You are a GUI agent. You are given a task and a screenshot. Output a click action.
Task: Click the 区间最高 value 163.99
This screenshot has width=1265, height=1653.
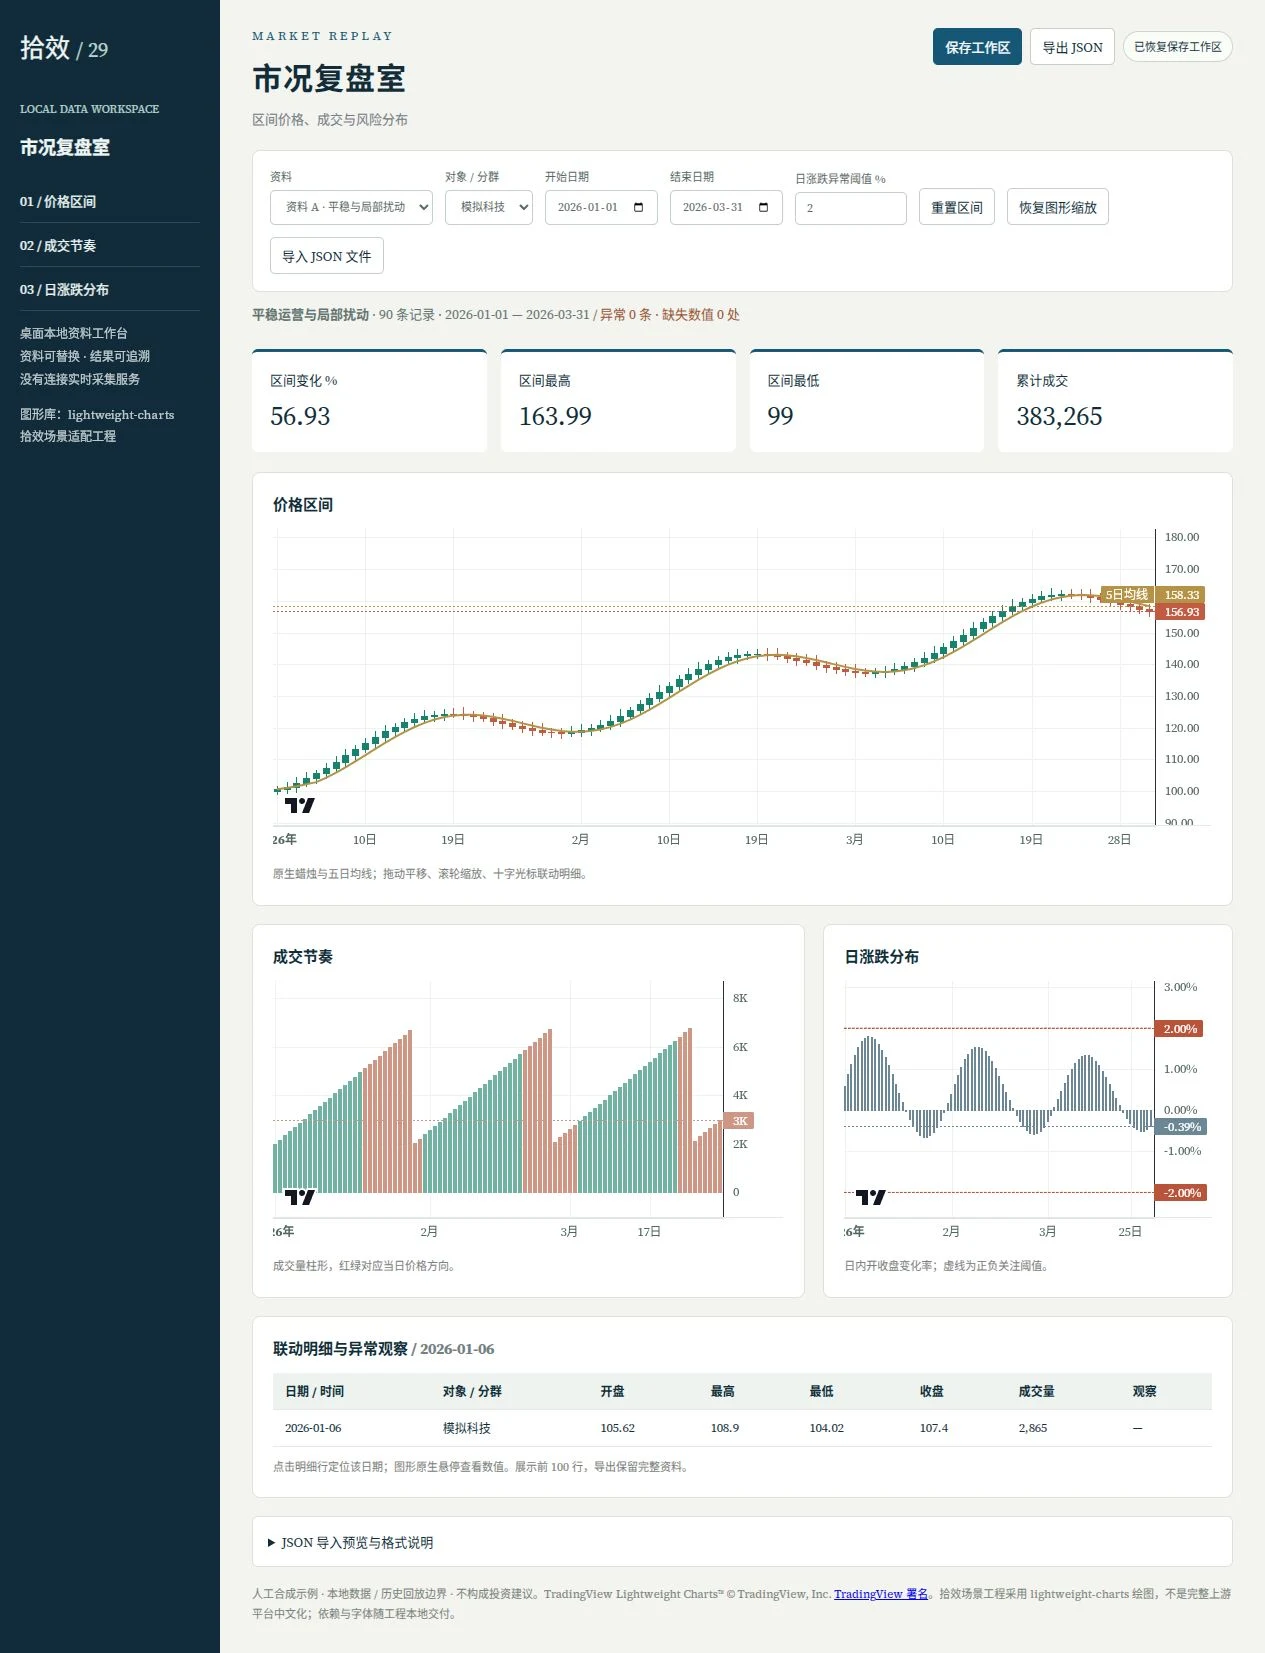[555, 416]
